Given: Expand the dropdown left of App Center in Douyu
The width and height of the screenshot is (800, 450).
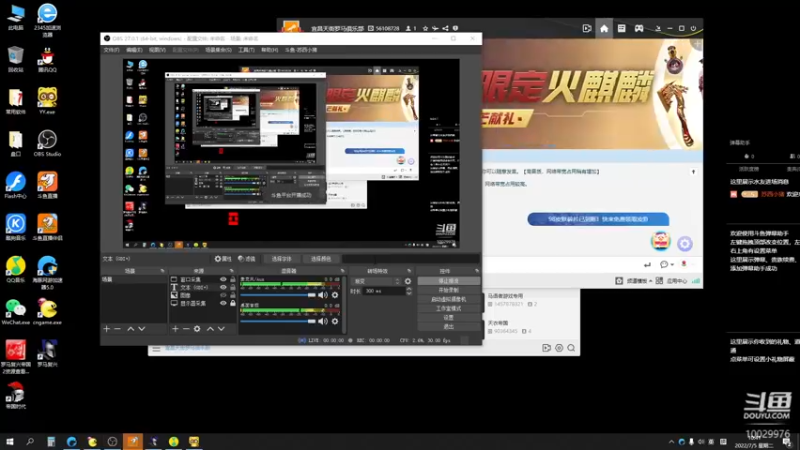Looking at the screenshot, I should (x=651, y=281).
